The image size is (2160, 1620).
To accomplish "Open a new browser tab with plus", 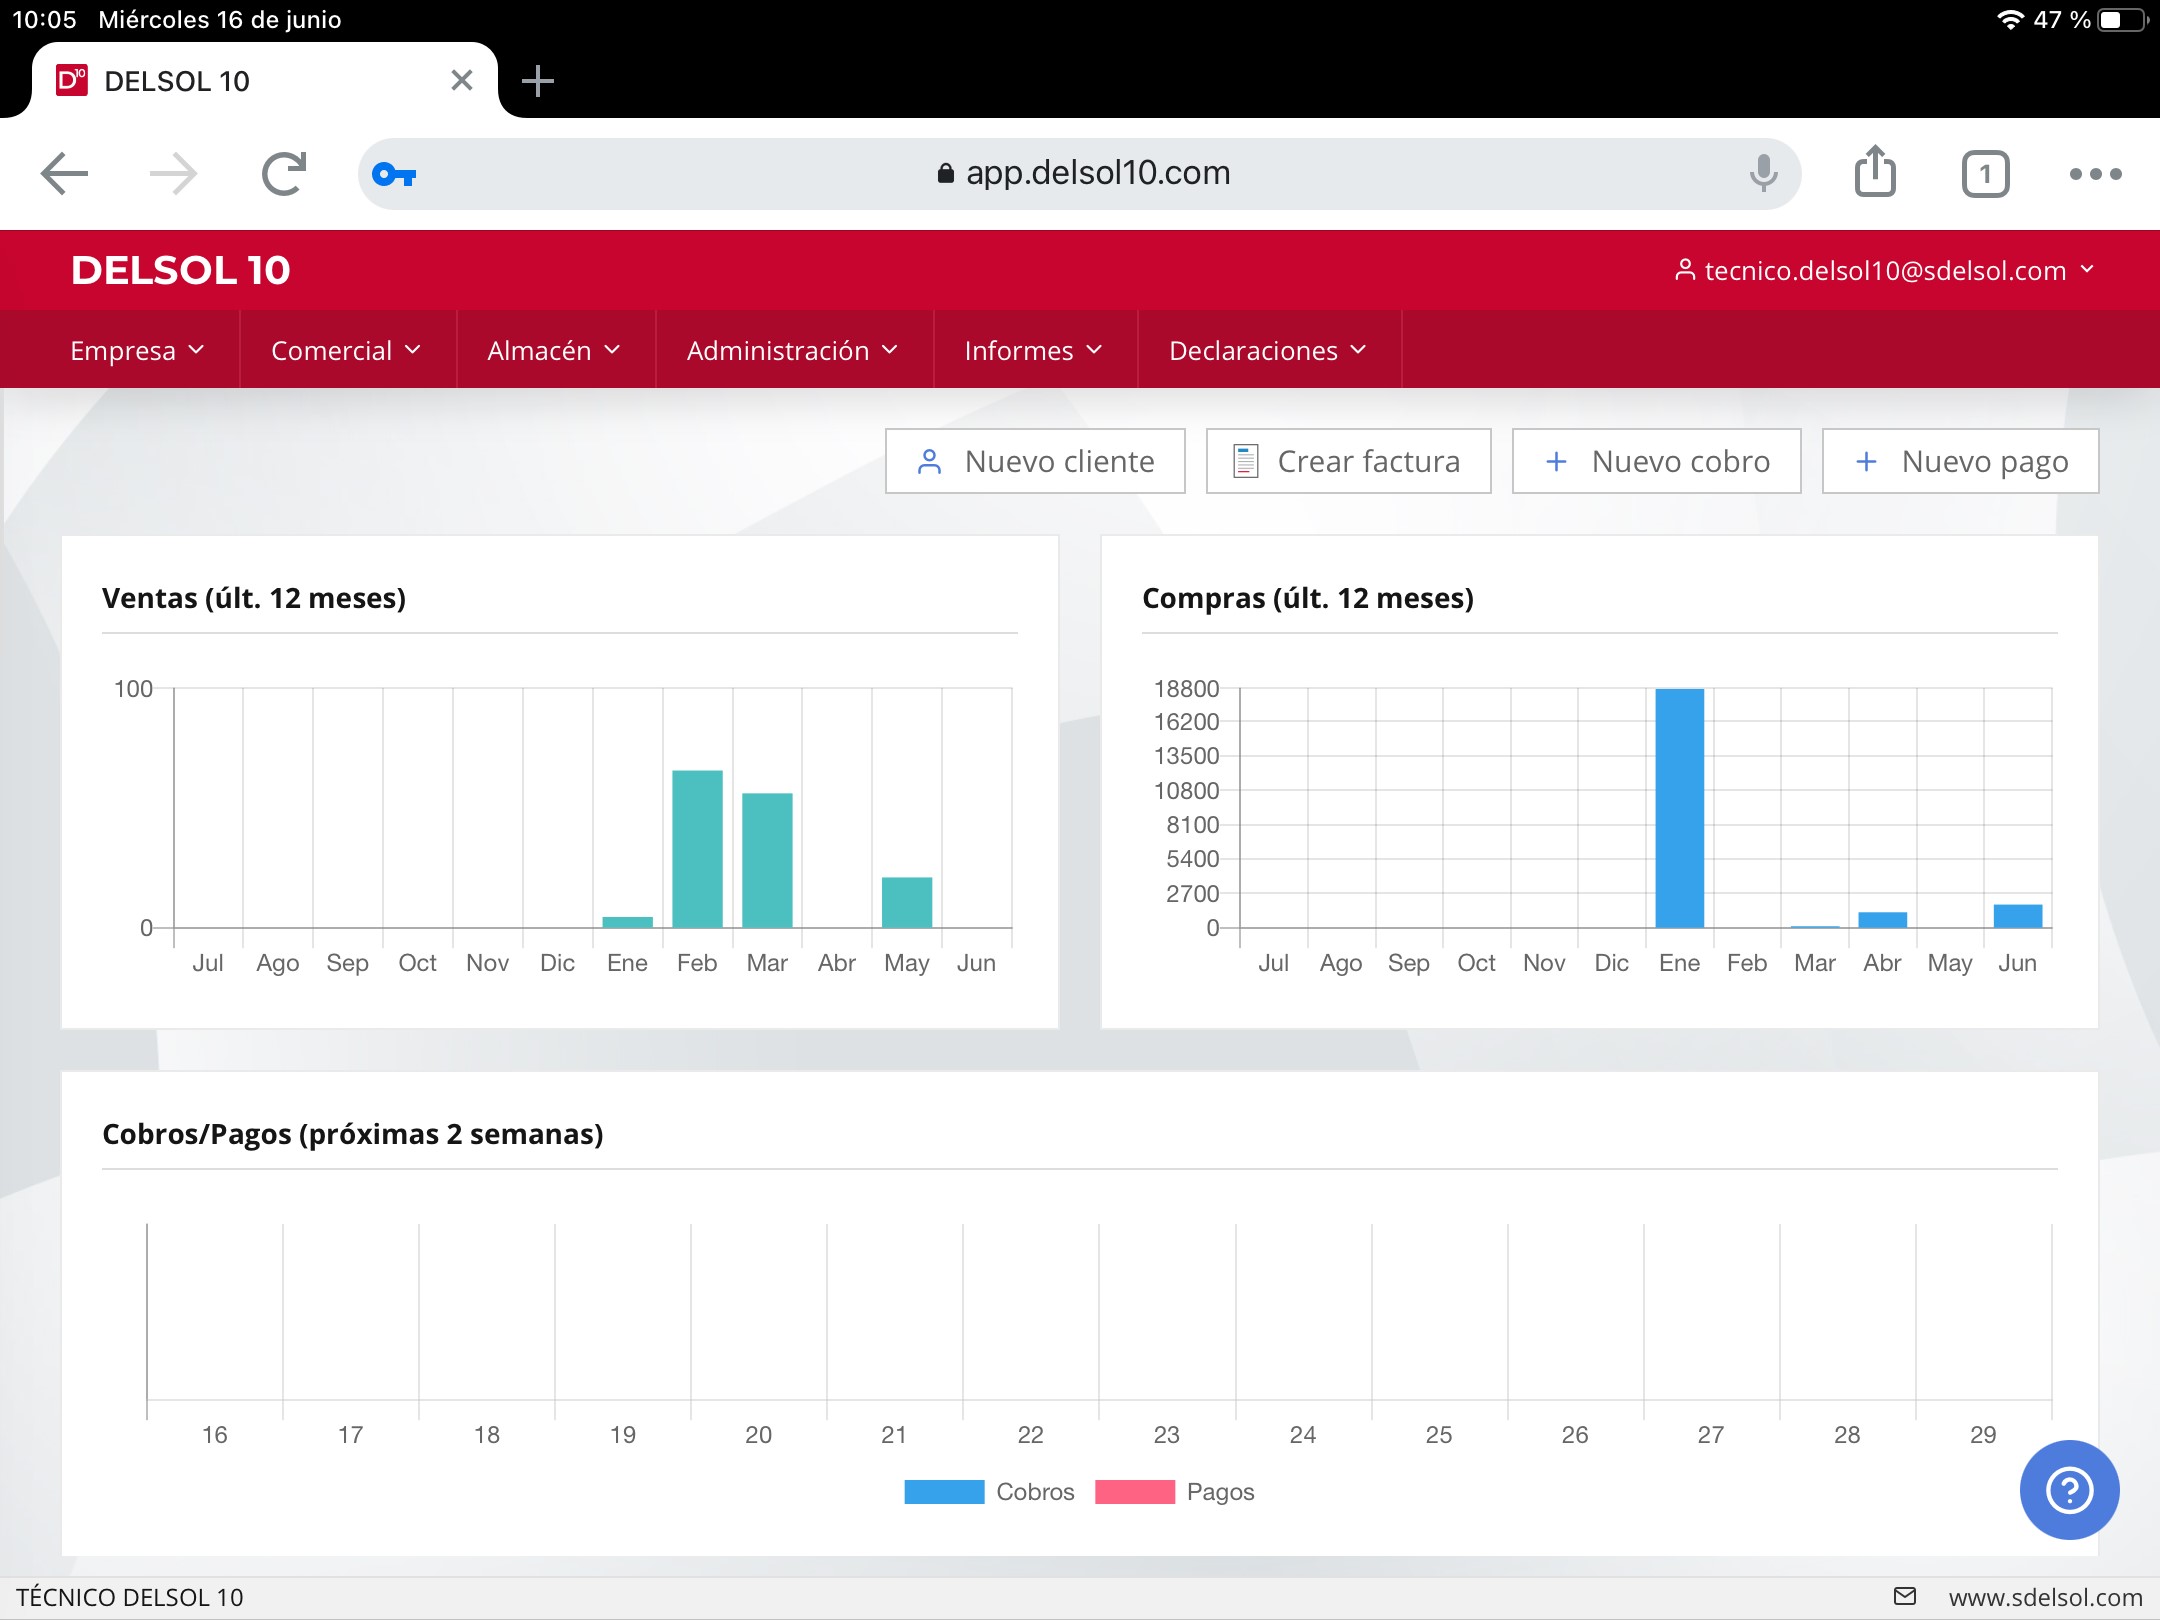I will pos(538,81).
